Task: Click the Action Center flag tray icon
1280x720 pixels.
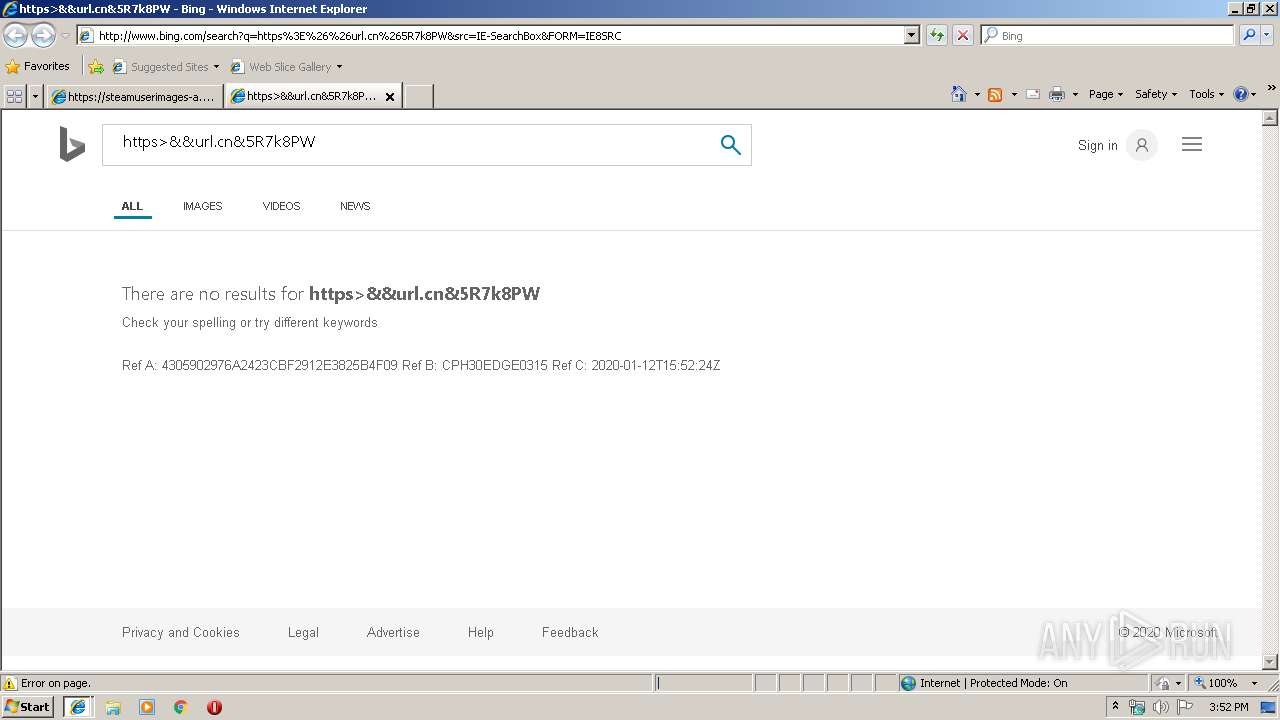Action: click(x=1186, y=707)
